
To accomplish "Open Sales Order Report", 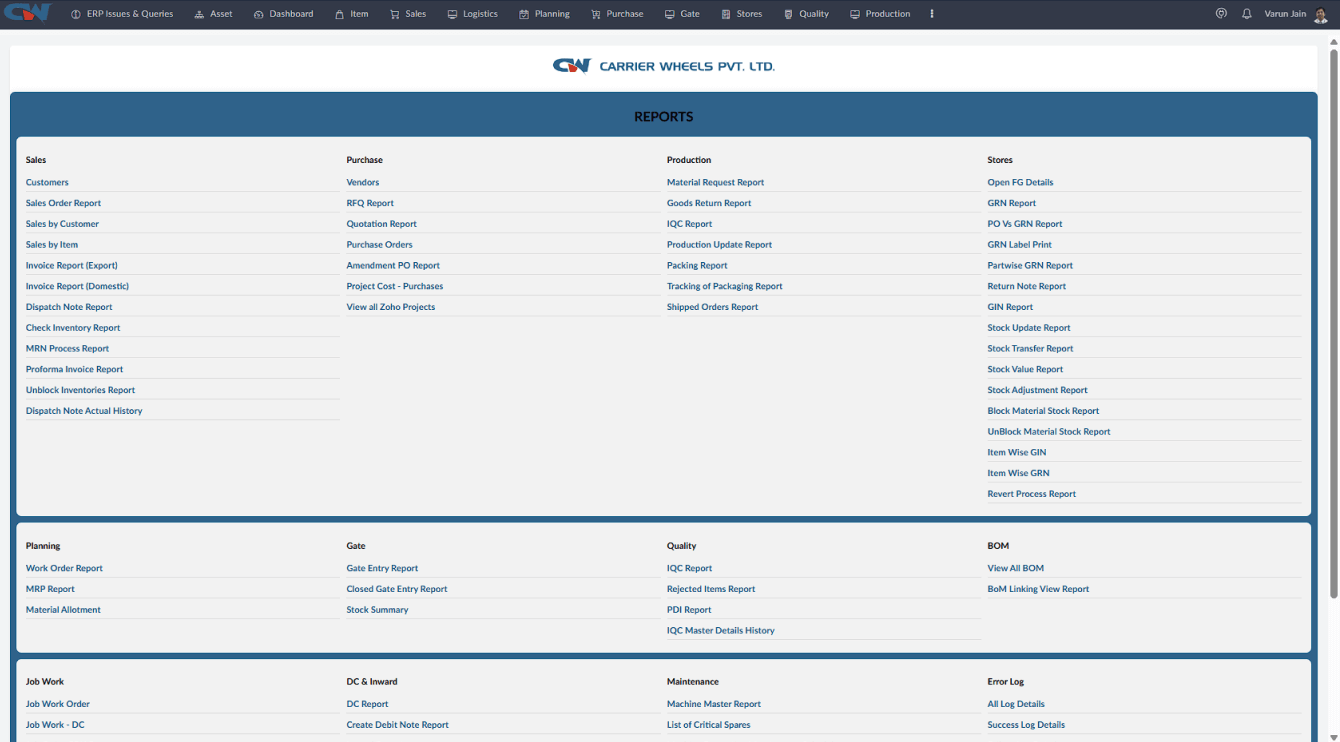I will 63,203.
